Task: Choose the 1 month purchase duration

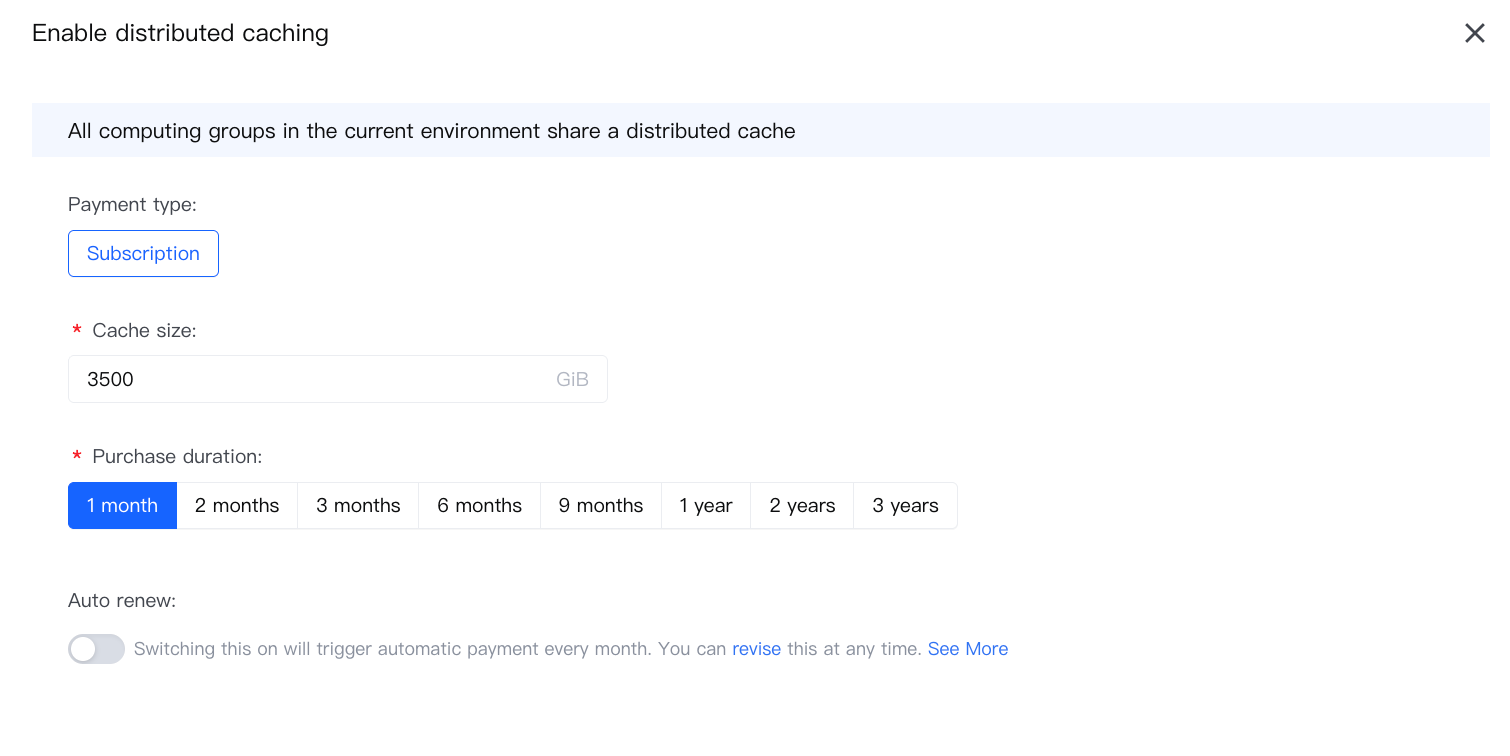Action: coord(122,506)
